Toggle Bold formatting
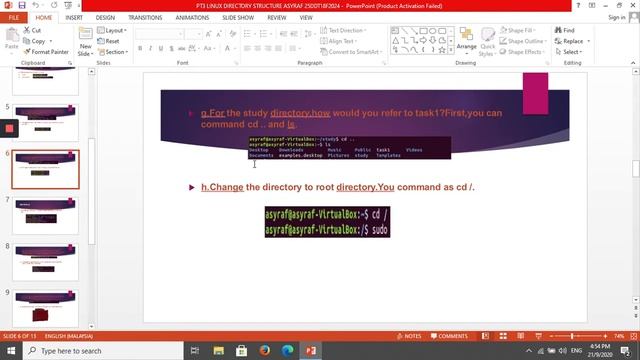Image resolution: width=640 pixels, height=360 pixels. (x=140, y=49)
